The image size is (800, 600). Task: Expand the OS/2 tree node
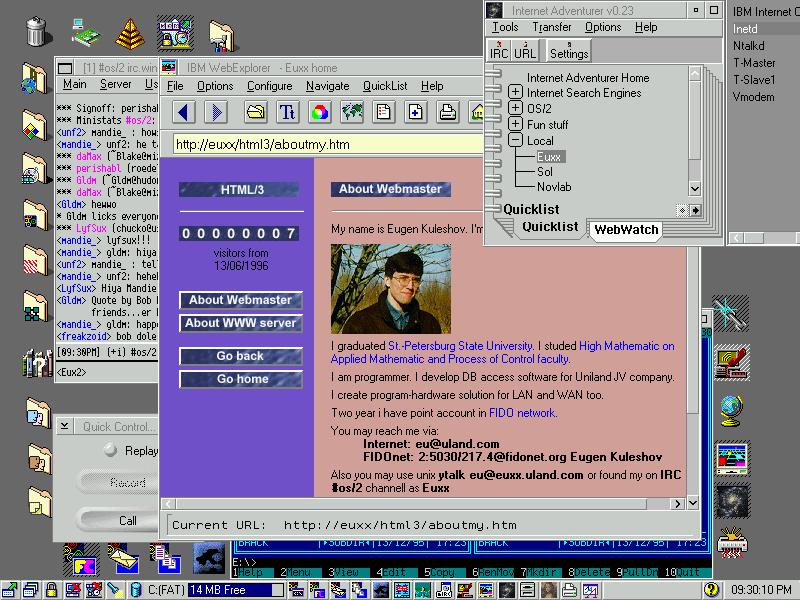tap(515, 108)
